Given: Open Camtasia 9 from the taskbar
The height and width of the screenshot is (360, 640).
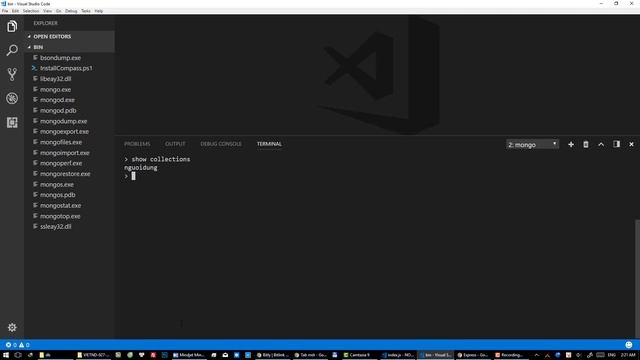Looking at the screenshot, I should tap(356, 355).
